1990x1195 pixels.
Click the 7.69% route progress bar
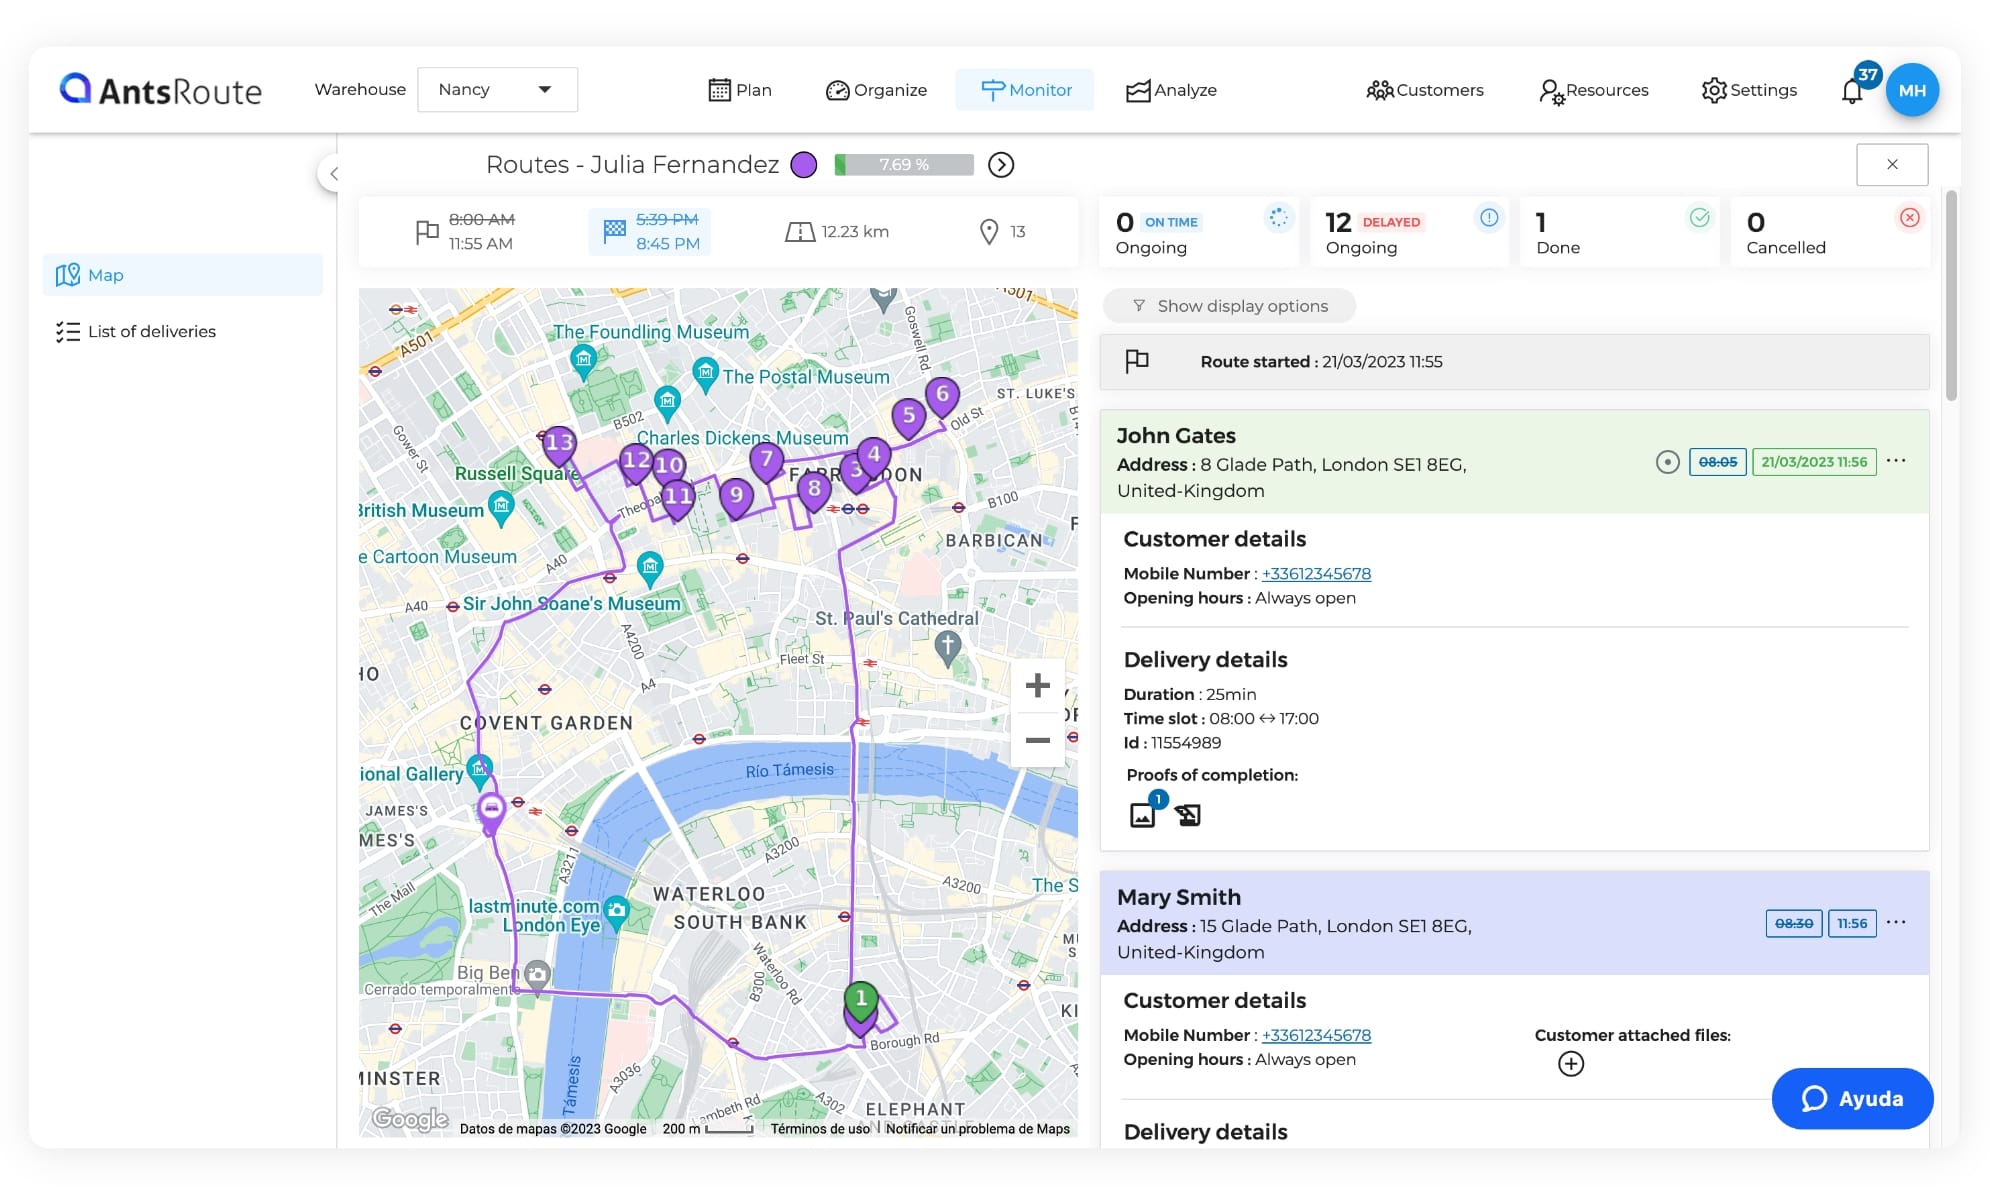[903, 164]
